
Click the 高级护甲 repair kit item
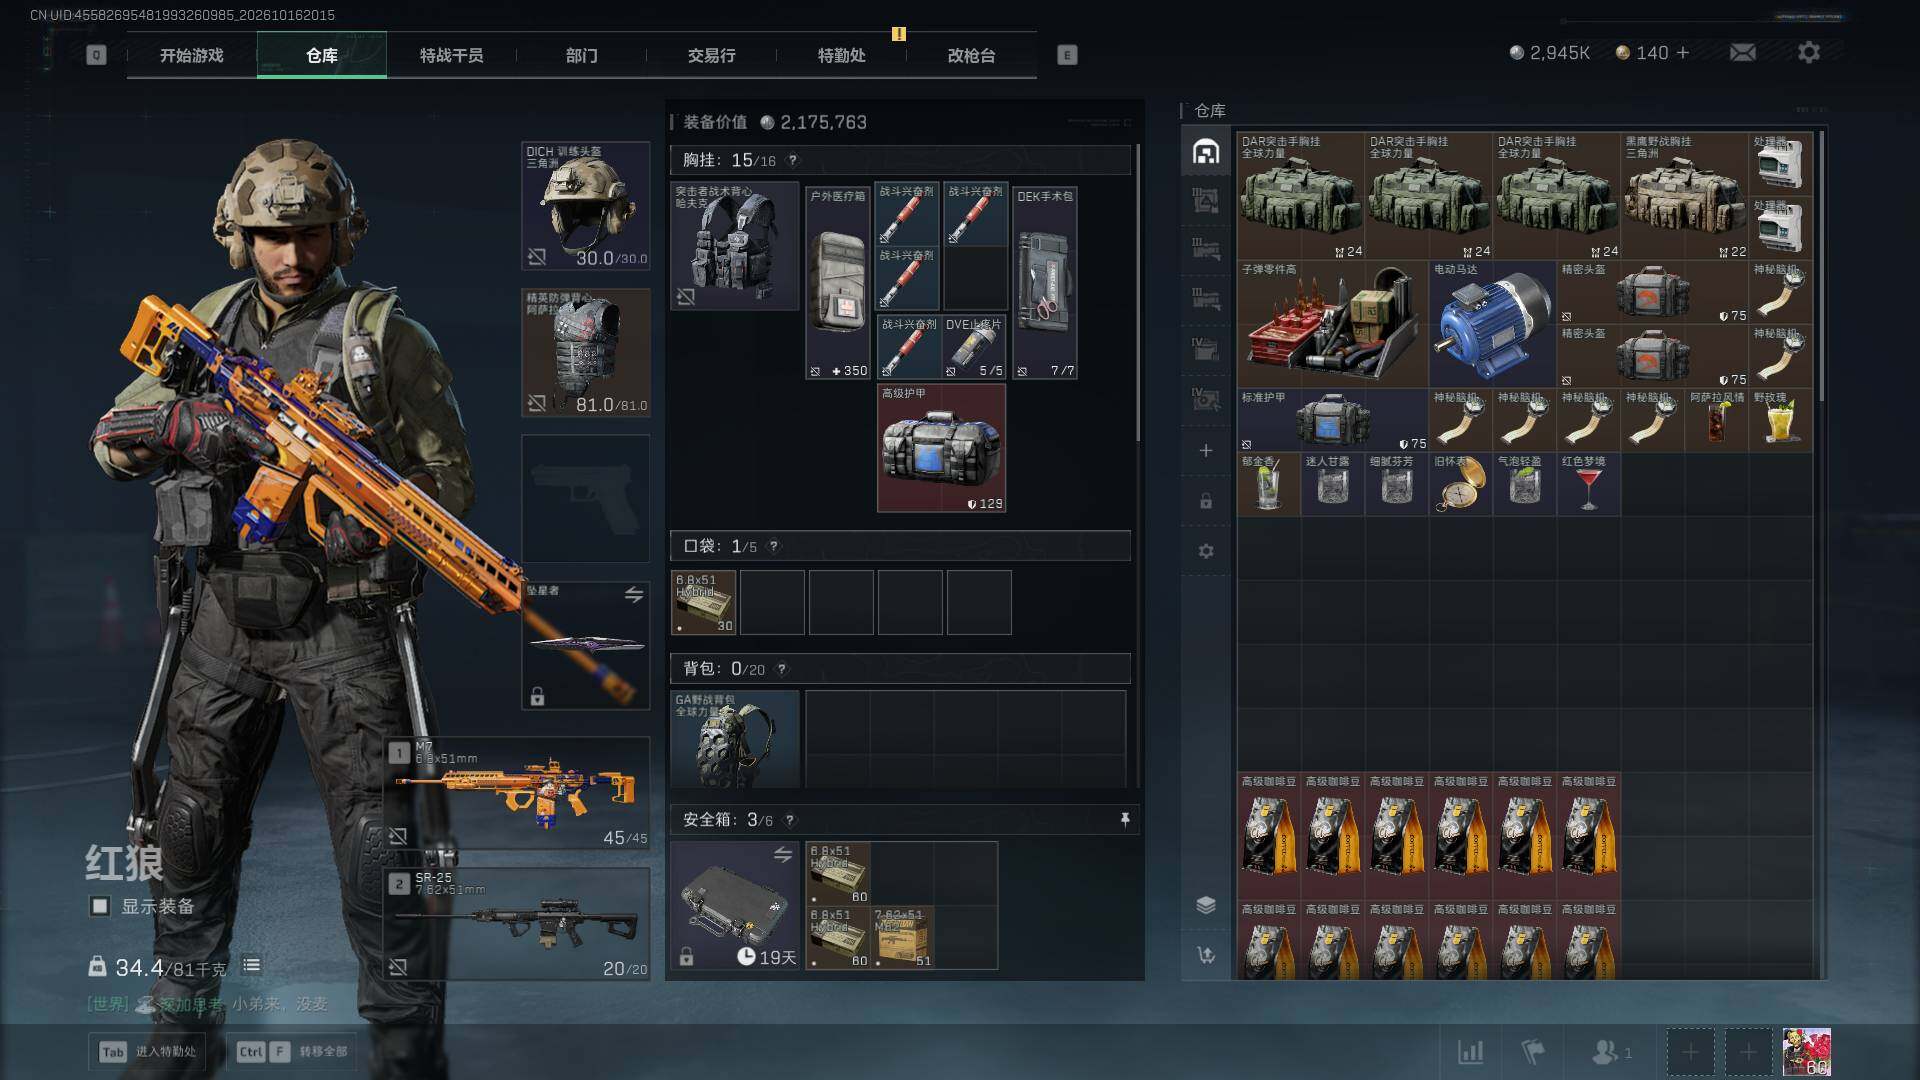click(x=941, y=448)
